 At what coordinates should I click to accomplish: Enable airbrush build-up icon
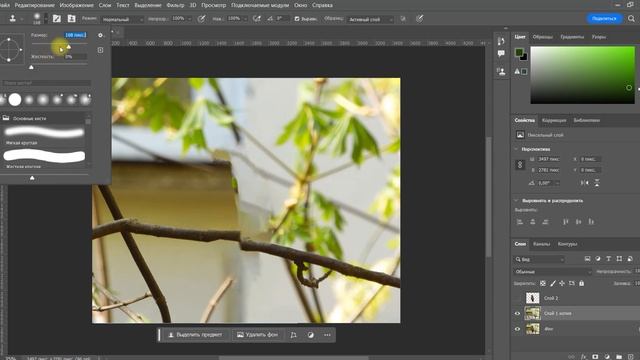[257, 19]
